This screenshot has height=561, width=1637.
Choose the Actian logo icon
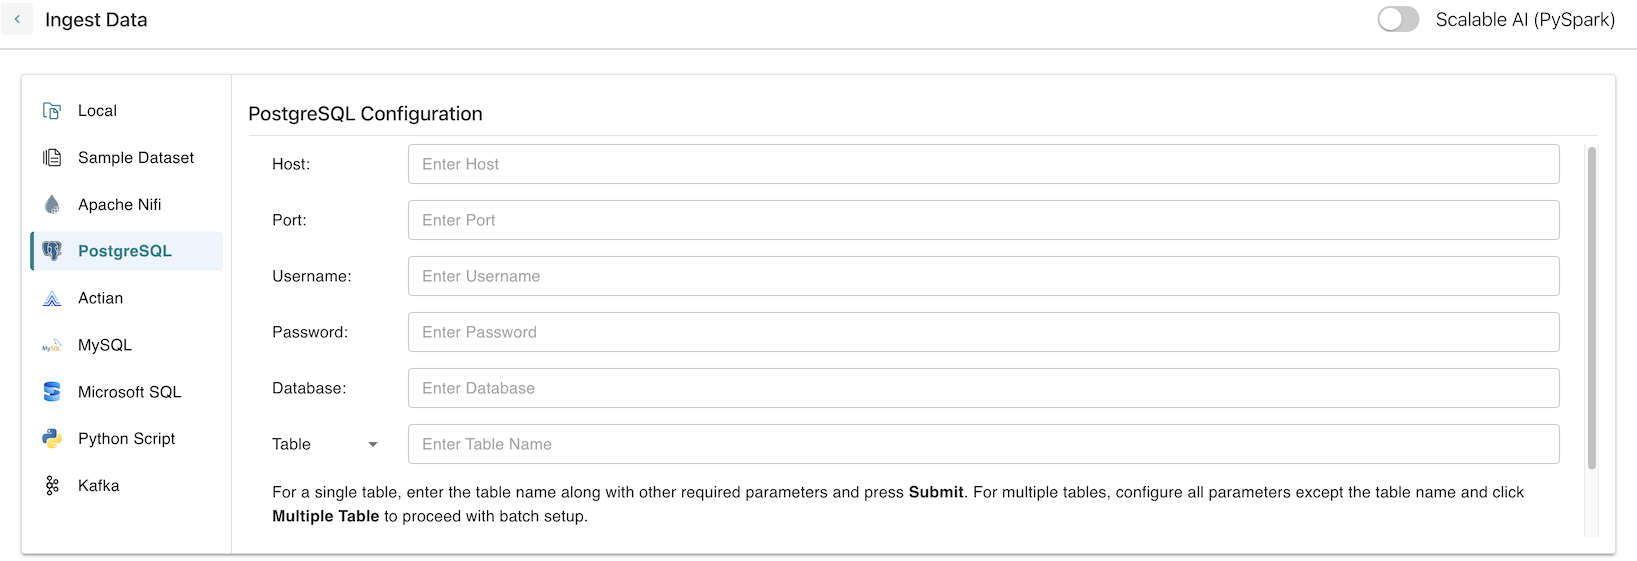(52, 298)
